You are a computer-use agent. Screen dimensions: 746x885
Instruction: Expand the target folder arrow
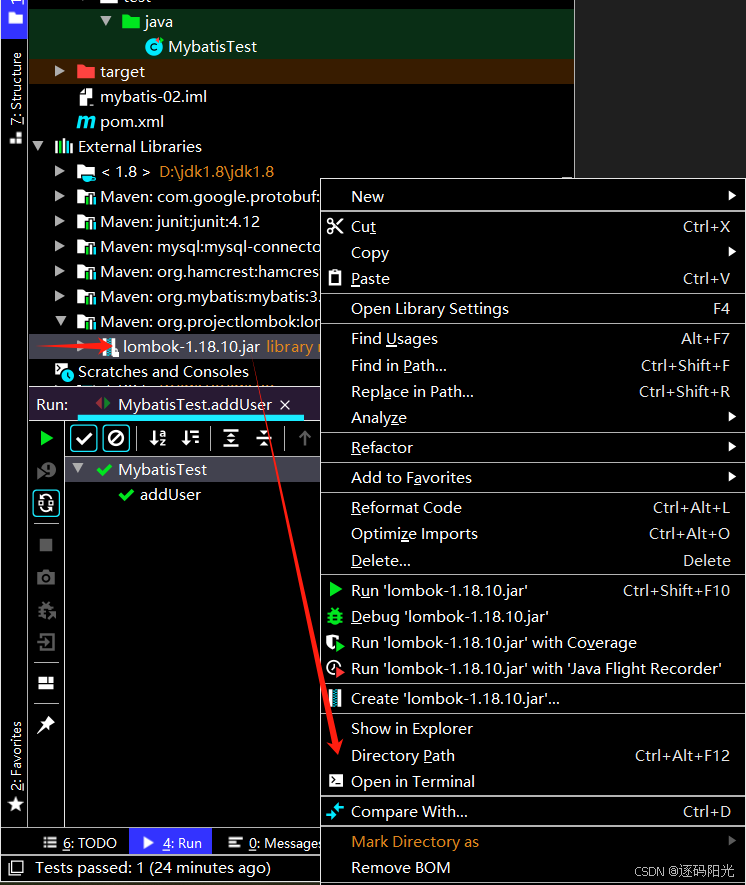(59, 71)
